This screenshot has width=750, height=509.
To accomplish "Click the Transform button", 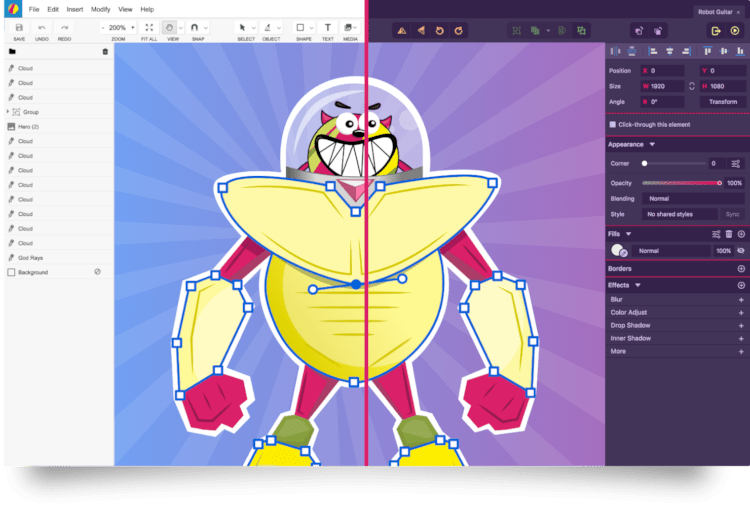I will (x=722, y=102).
